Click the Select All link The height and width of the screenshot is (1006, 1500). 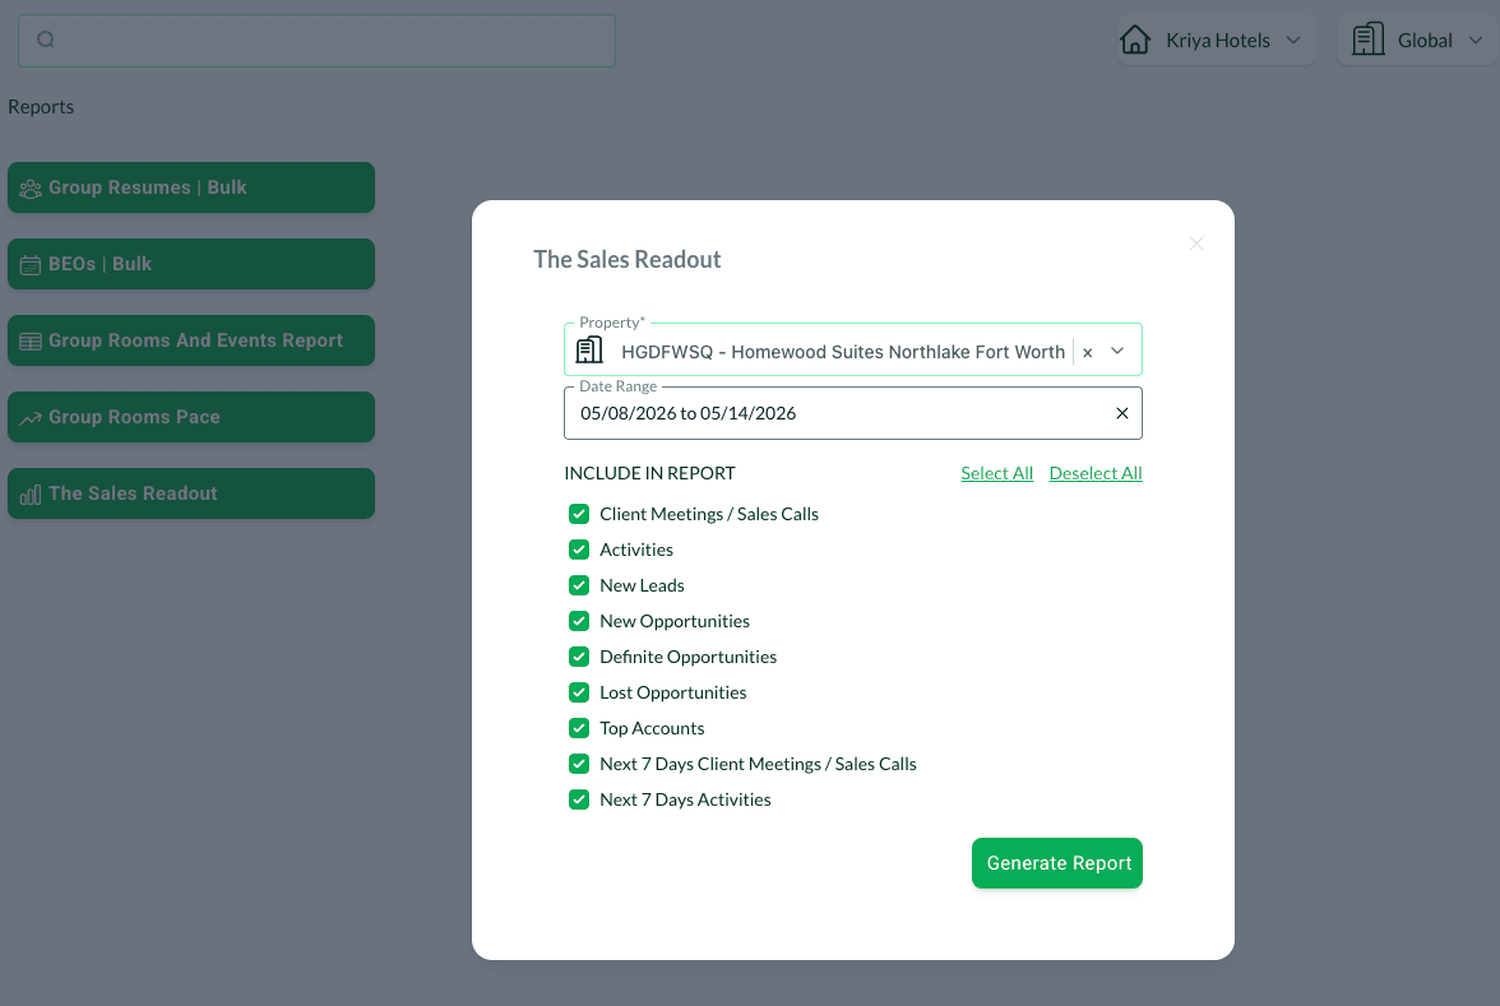point(997,473)
